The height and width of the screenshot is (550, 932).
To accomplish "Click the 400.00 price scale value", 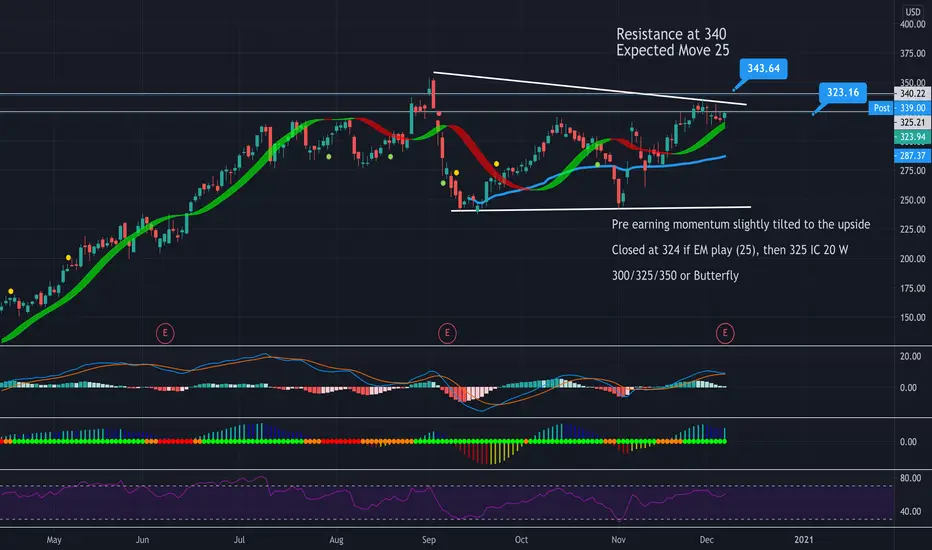I will tap(912, 24).
